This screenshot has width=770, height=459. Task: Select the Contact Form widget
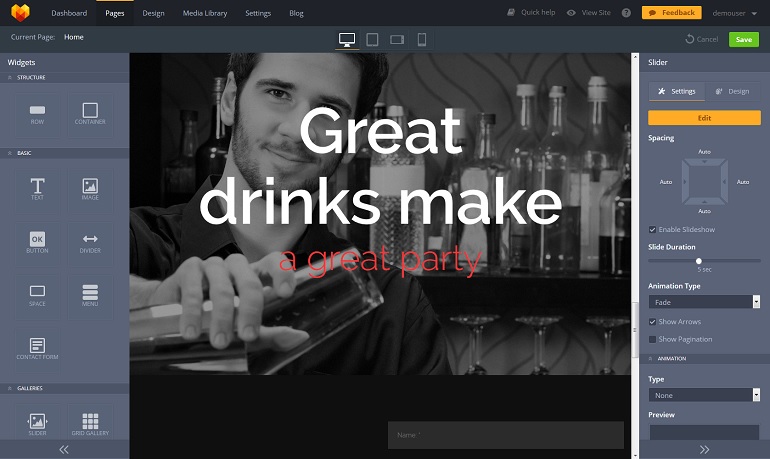coord(37,347)
